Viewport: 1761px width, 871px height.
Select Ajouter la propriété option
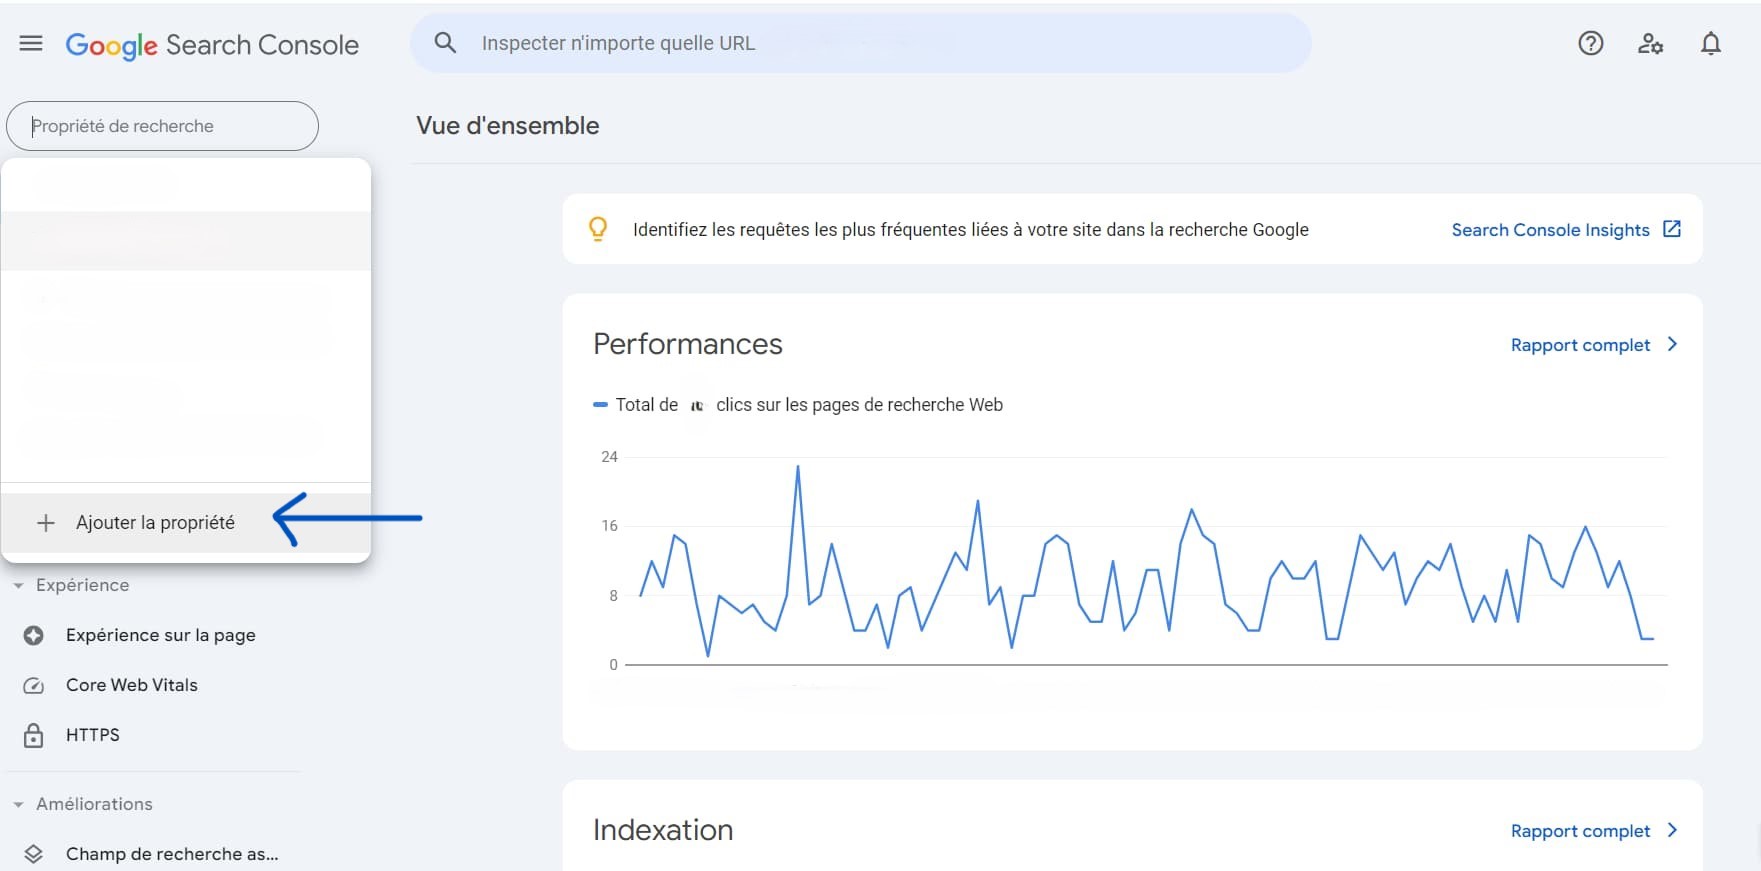186,522
